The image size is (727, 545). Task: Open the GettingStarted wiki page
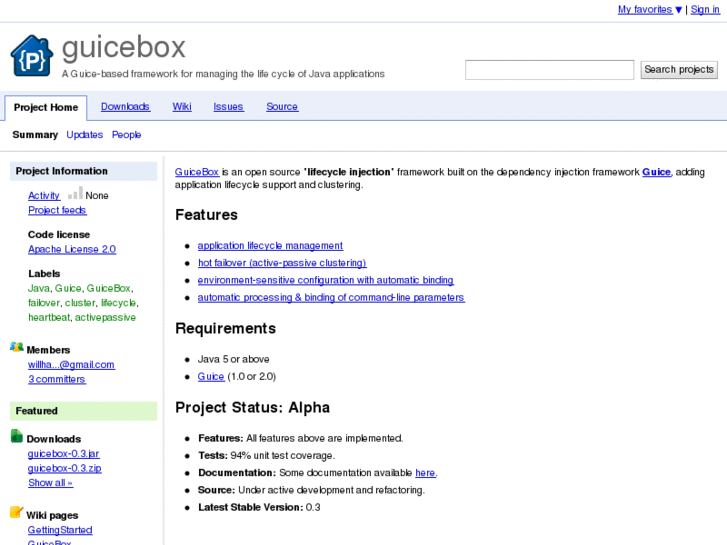[60, 530]
